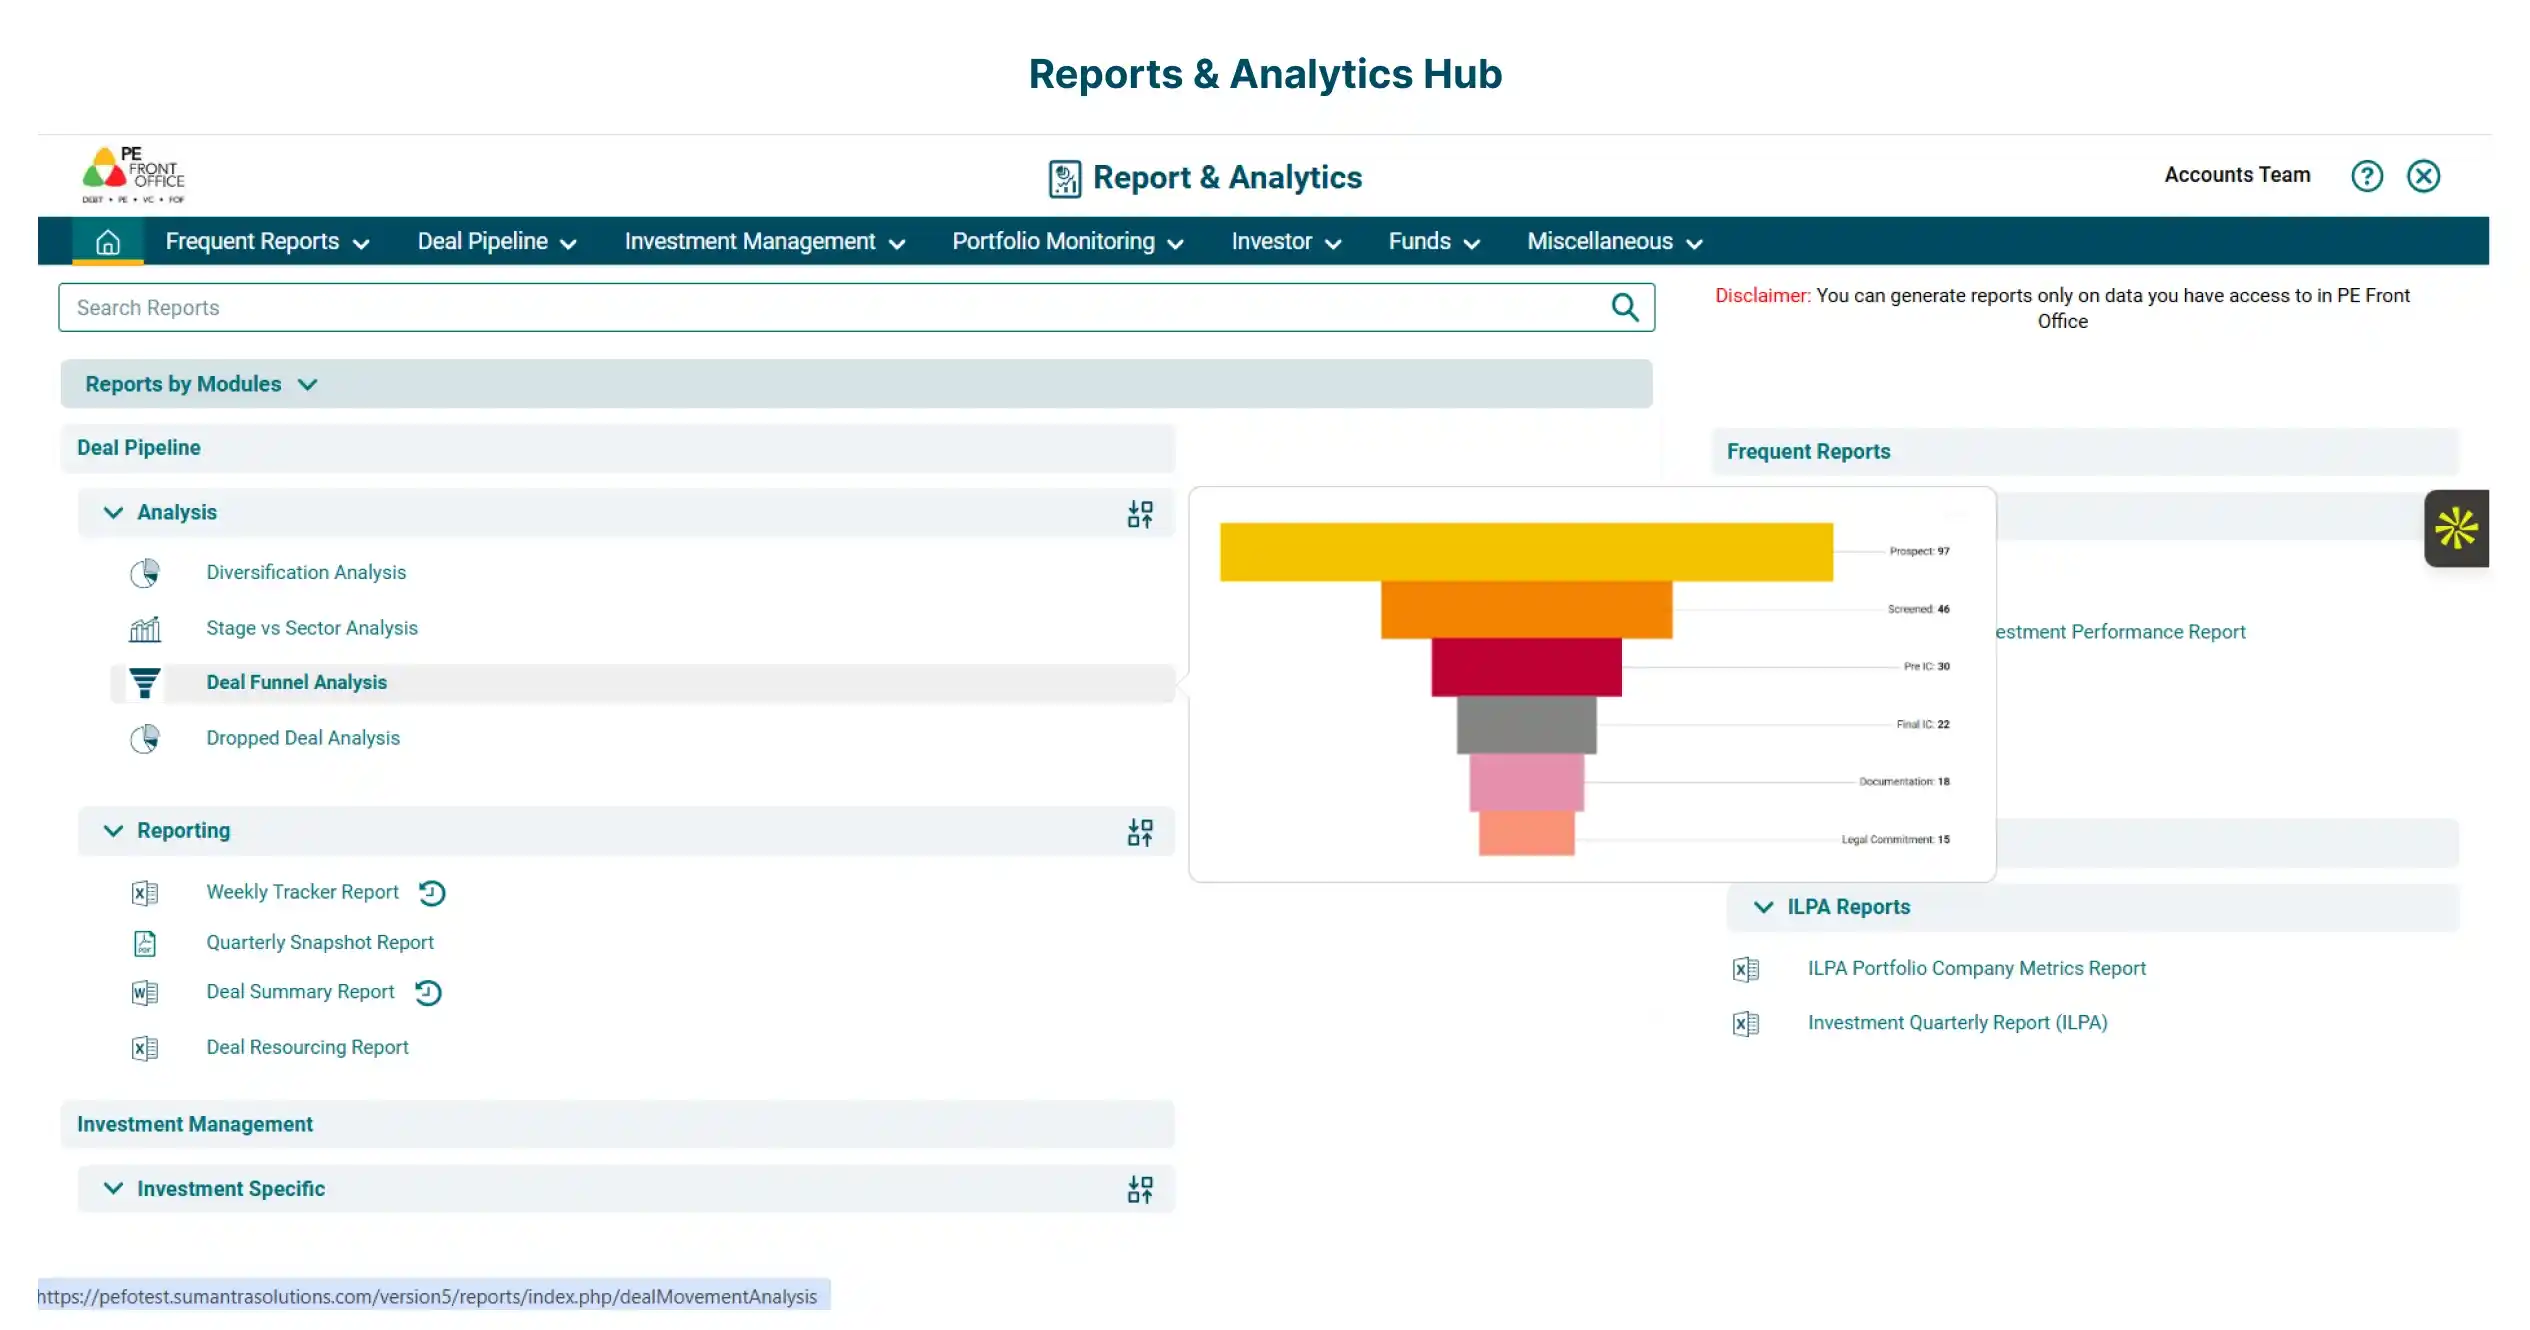Open the Weekly Tracker Report link

click(x=302, y=893)
